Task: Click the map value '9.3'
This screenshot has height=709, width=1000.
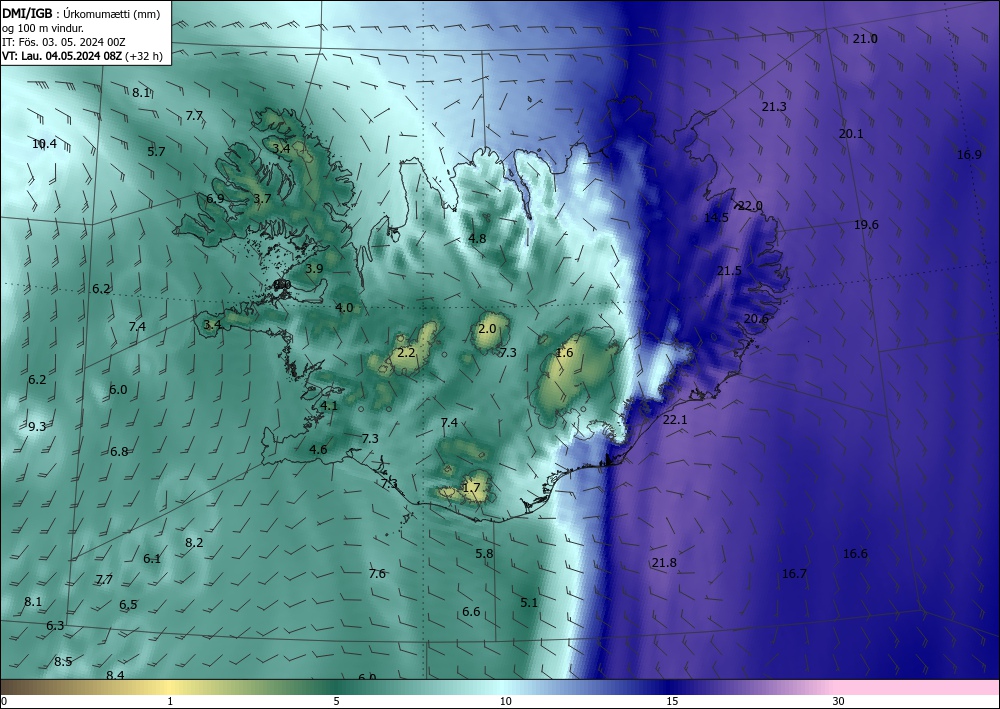Action: tap(37, 427)
